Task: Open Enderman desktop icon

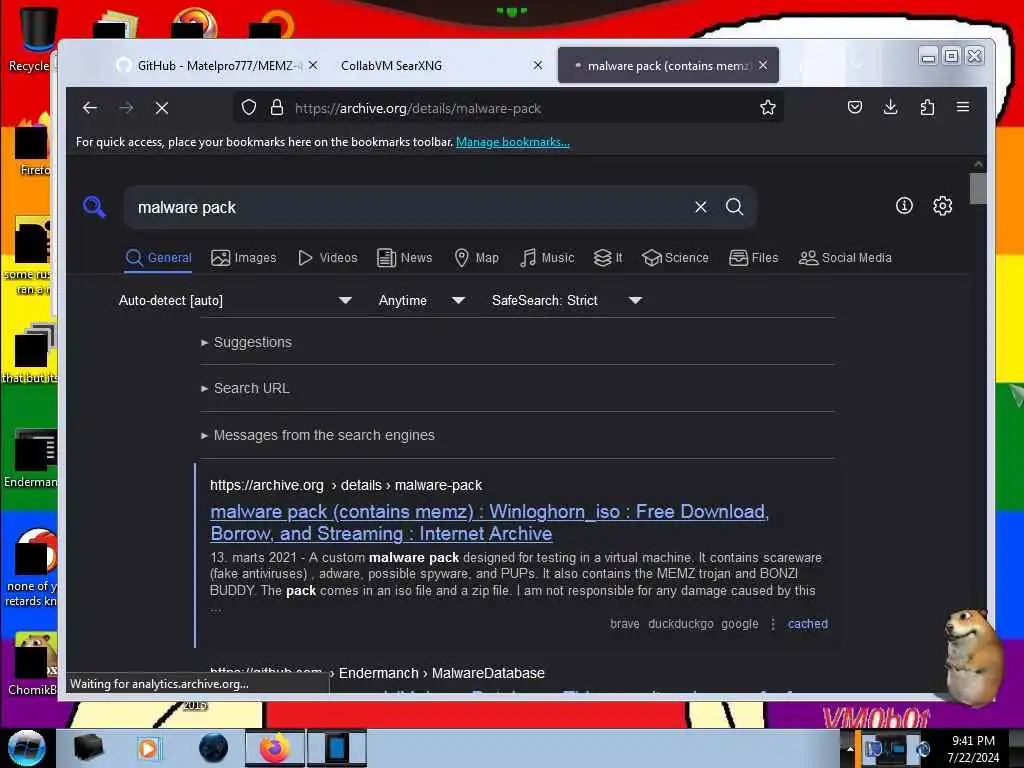Action: coord(31,458)
